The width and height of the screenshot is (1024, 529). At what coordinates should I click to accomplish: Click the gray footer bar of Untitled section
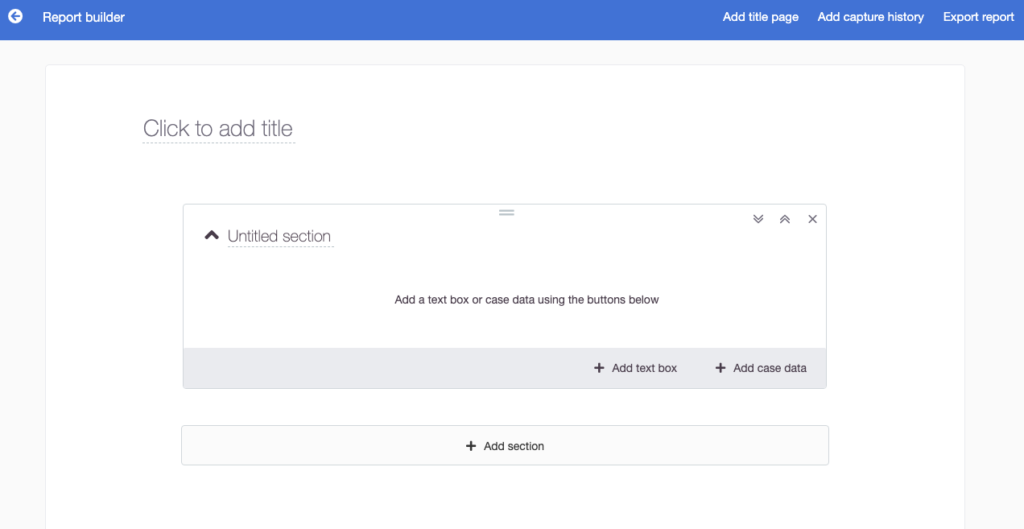380,368
